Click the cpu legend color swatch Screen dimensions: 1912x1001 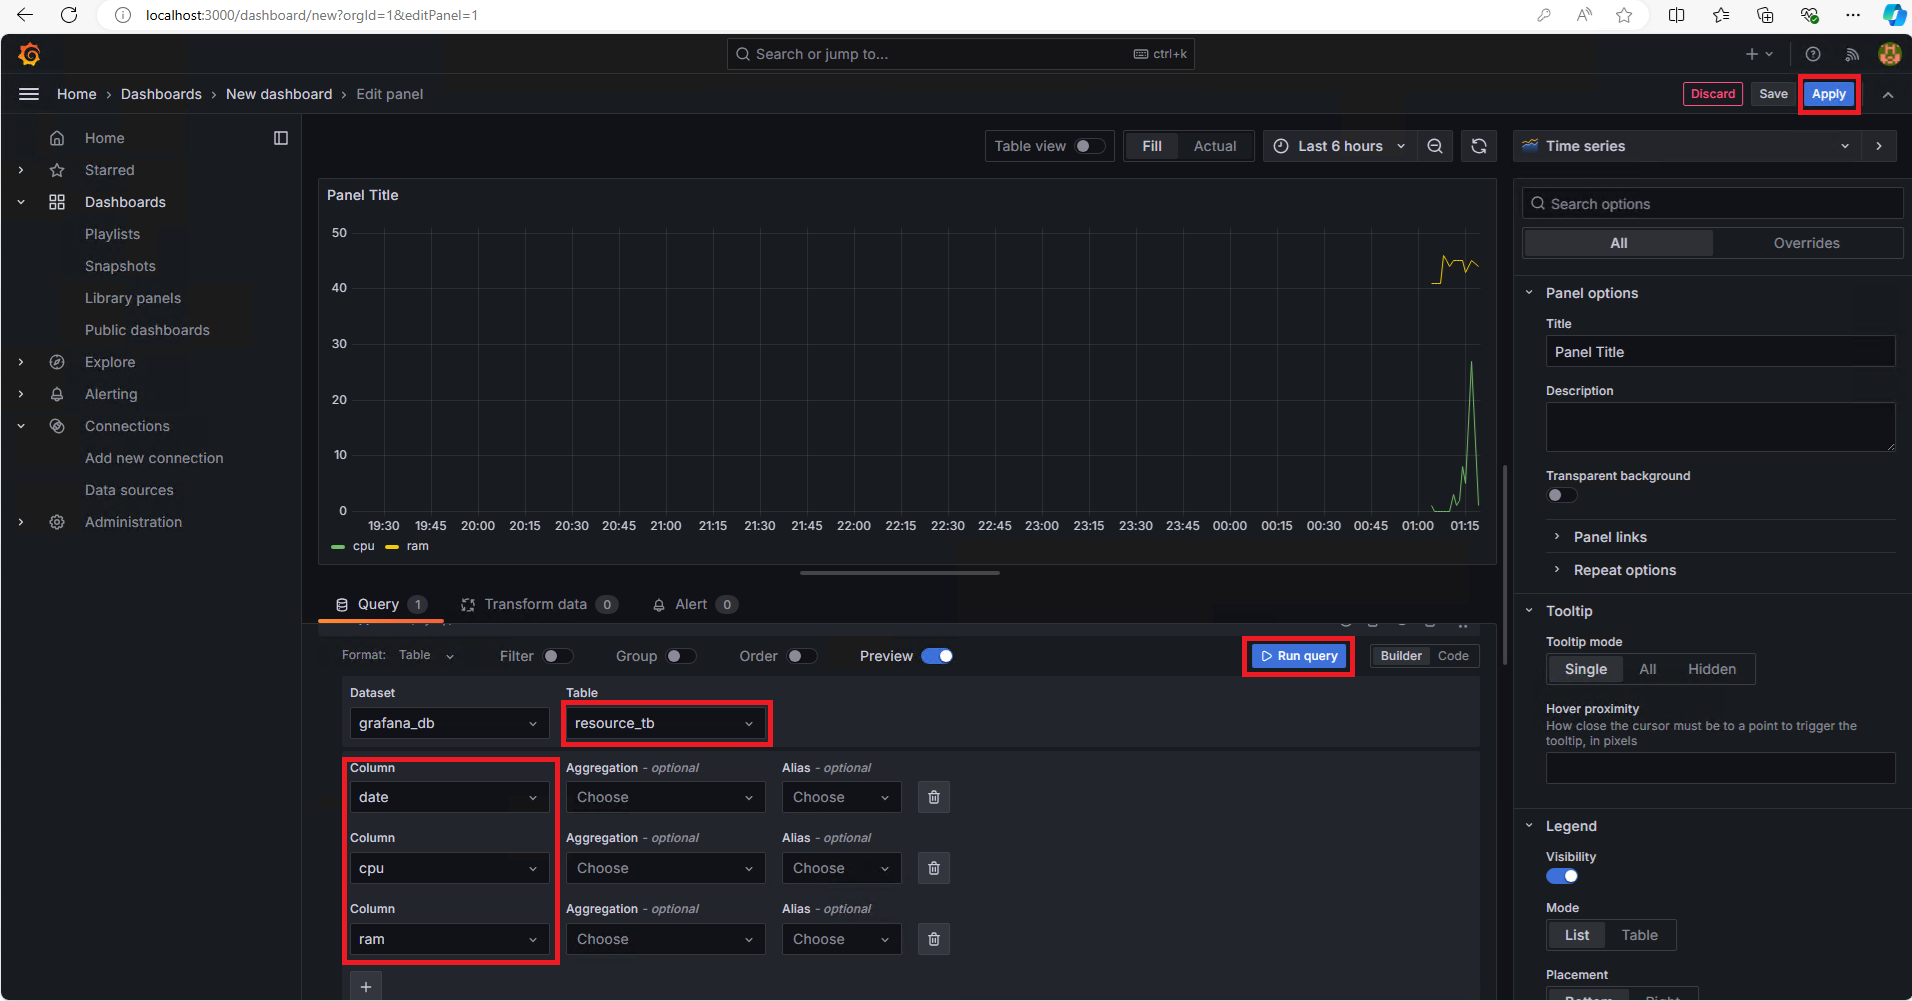point(338,547)
